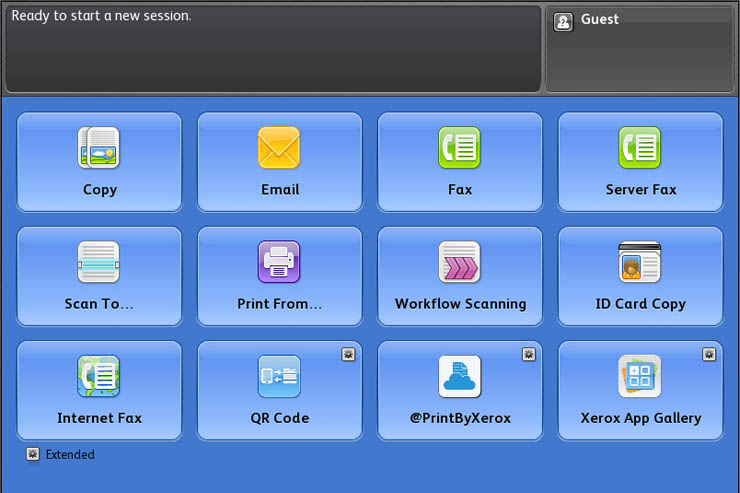Select the Fax phone icon
740x493 pixels.
coord(459,148)
